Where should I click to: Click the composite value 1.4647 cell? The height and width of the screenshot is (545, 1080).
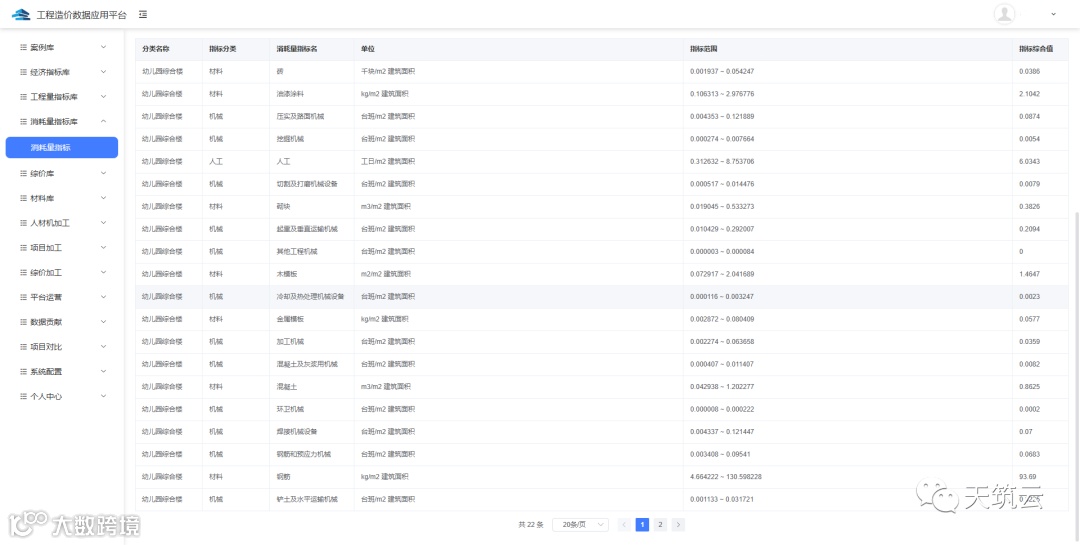coord(1041,274)
